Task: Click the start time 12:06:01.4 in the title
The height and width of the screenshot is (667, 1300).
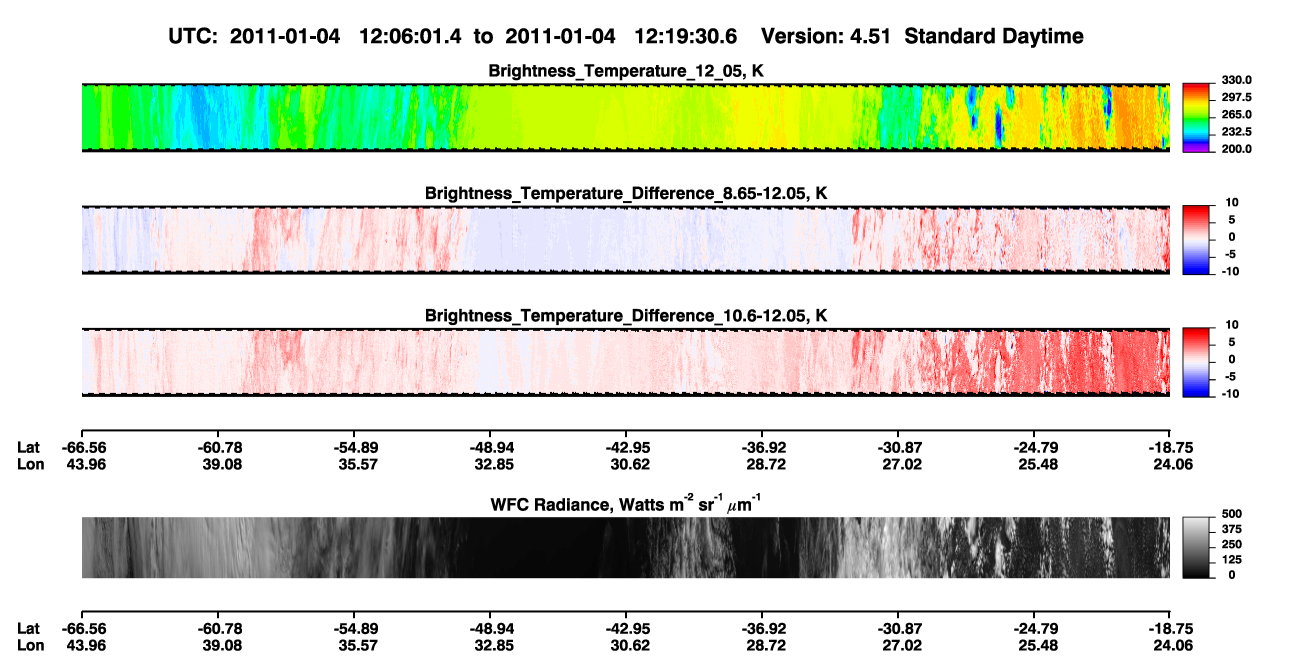Action: point(412,36)
